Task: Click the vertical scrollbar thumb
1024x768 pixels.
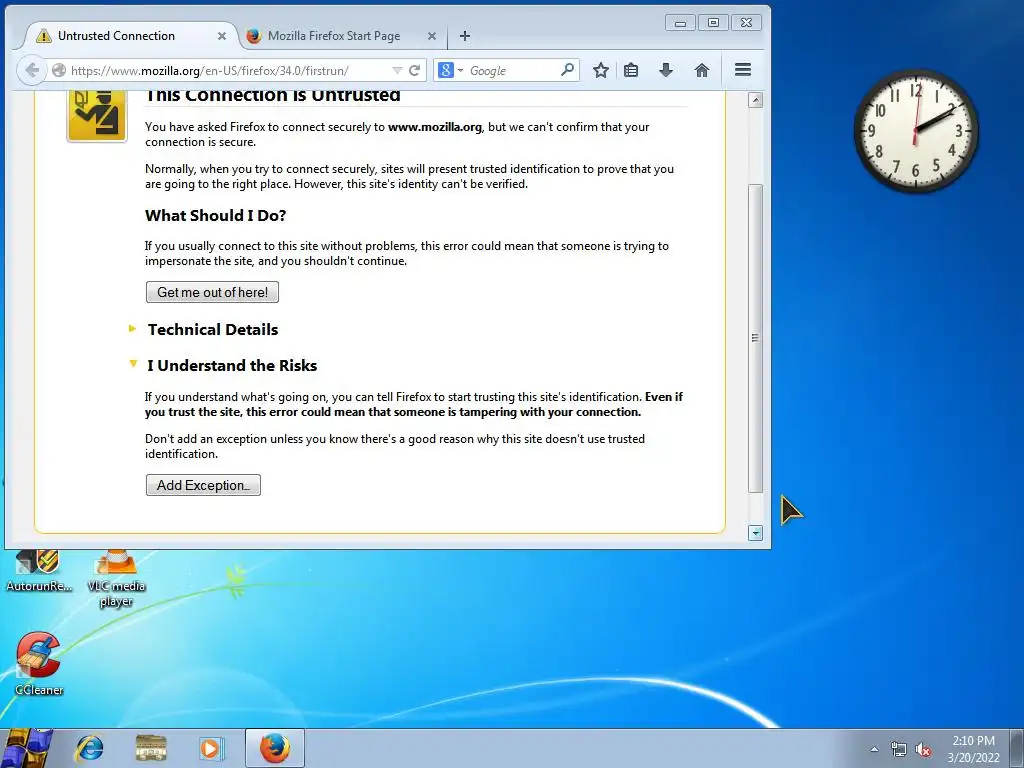Action: (756, 338)
